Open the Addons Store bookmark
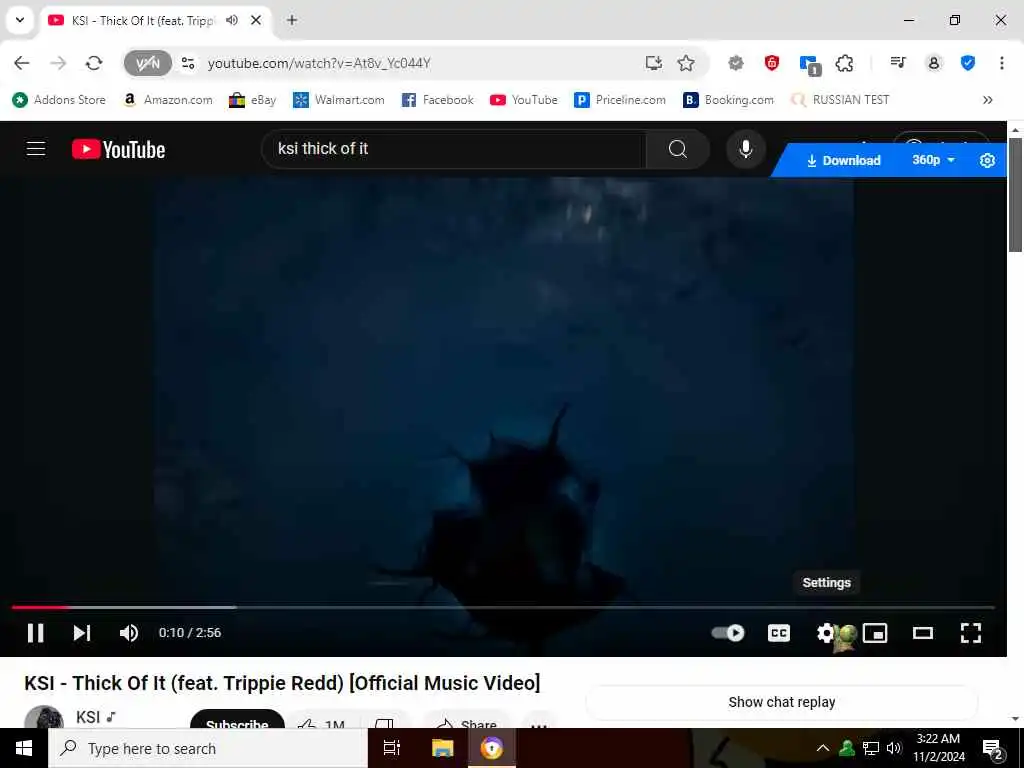The width and height of the screenshot is (1024, 768). [x=59, y=100]
